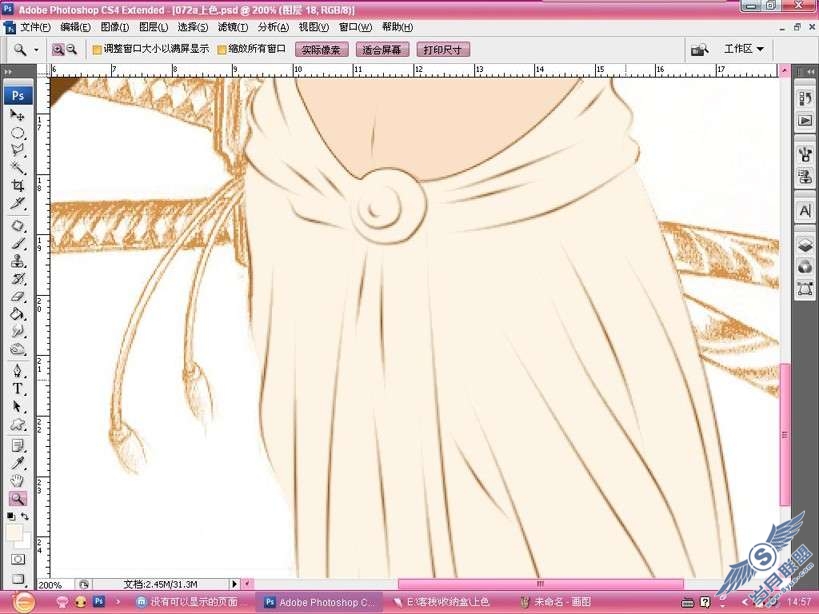Expand status bar info options arrow

click(x=234, y=584)
